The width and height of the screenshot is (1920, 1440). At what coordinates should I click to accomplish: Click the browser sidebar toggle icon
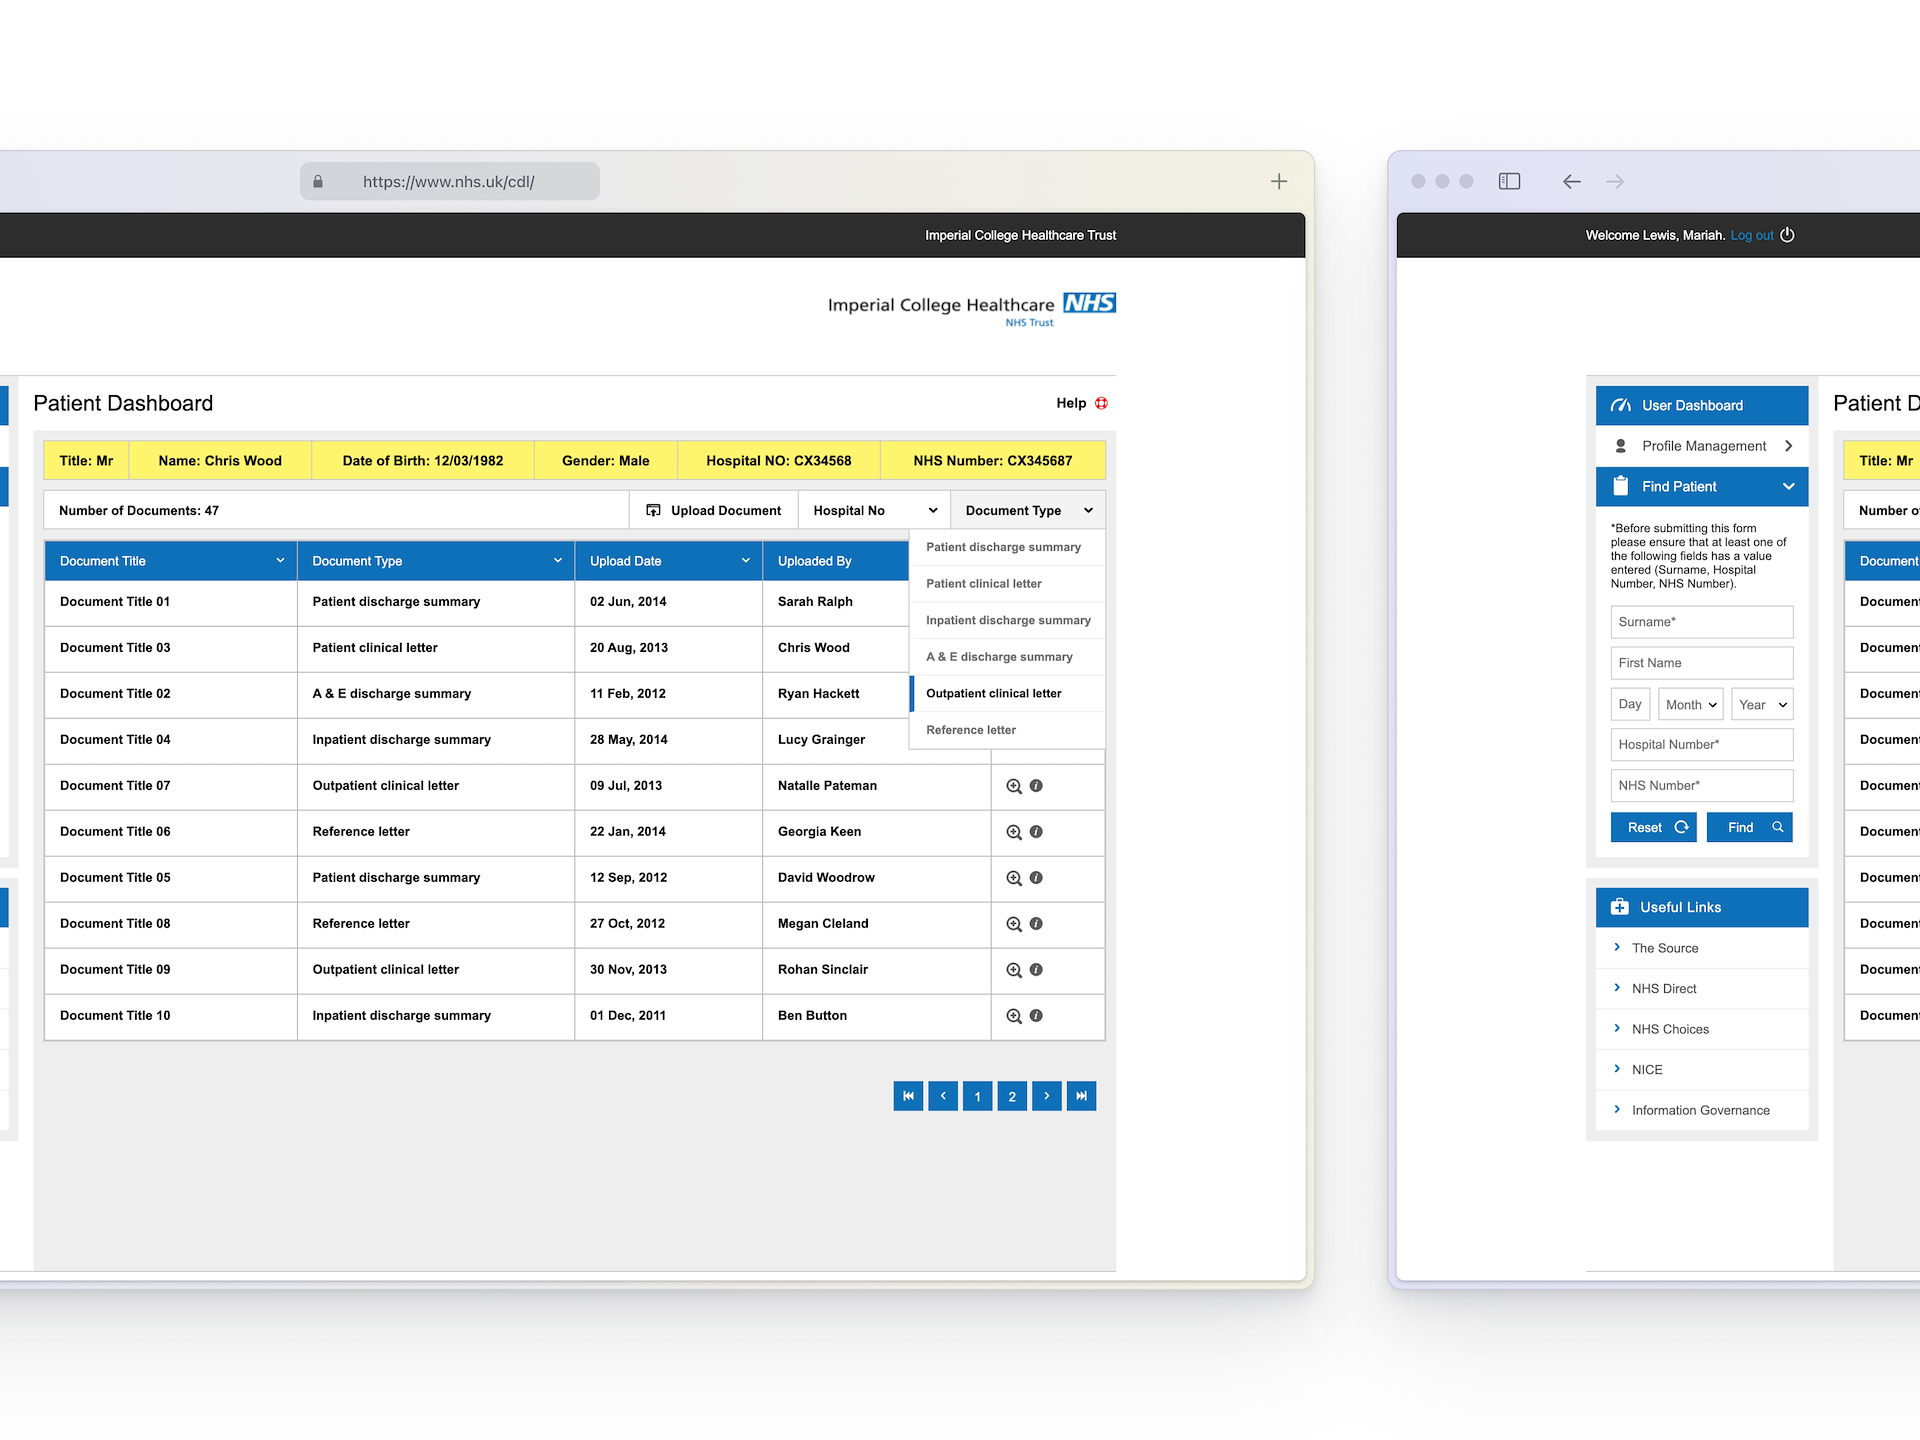(x=1509, y=181)
